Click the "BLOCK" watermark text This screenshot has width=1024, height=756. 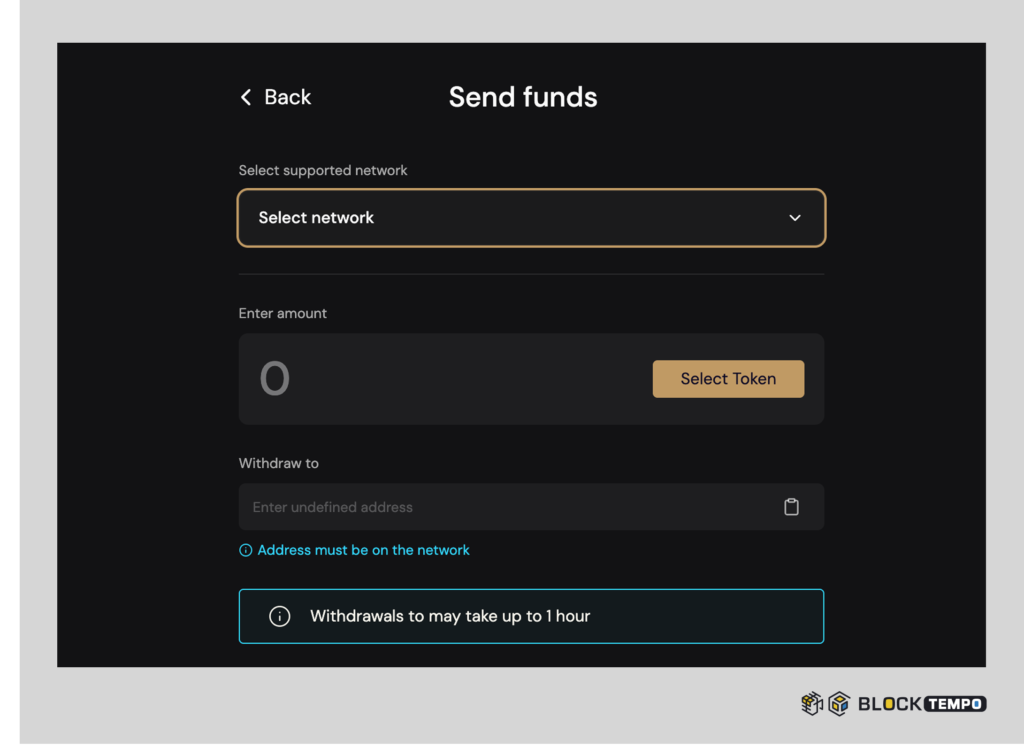coord(890,704)
